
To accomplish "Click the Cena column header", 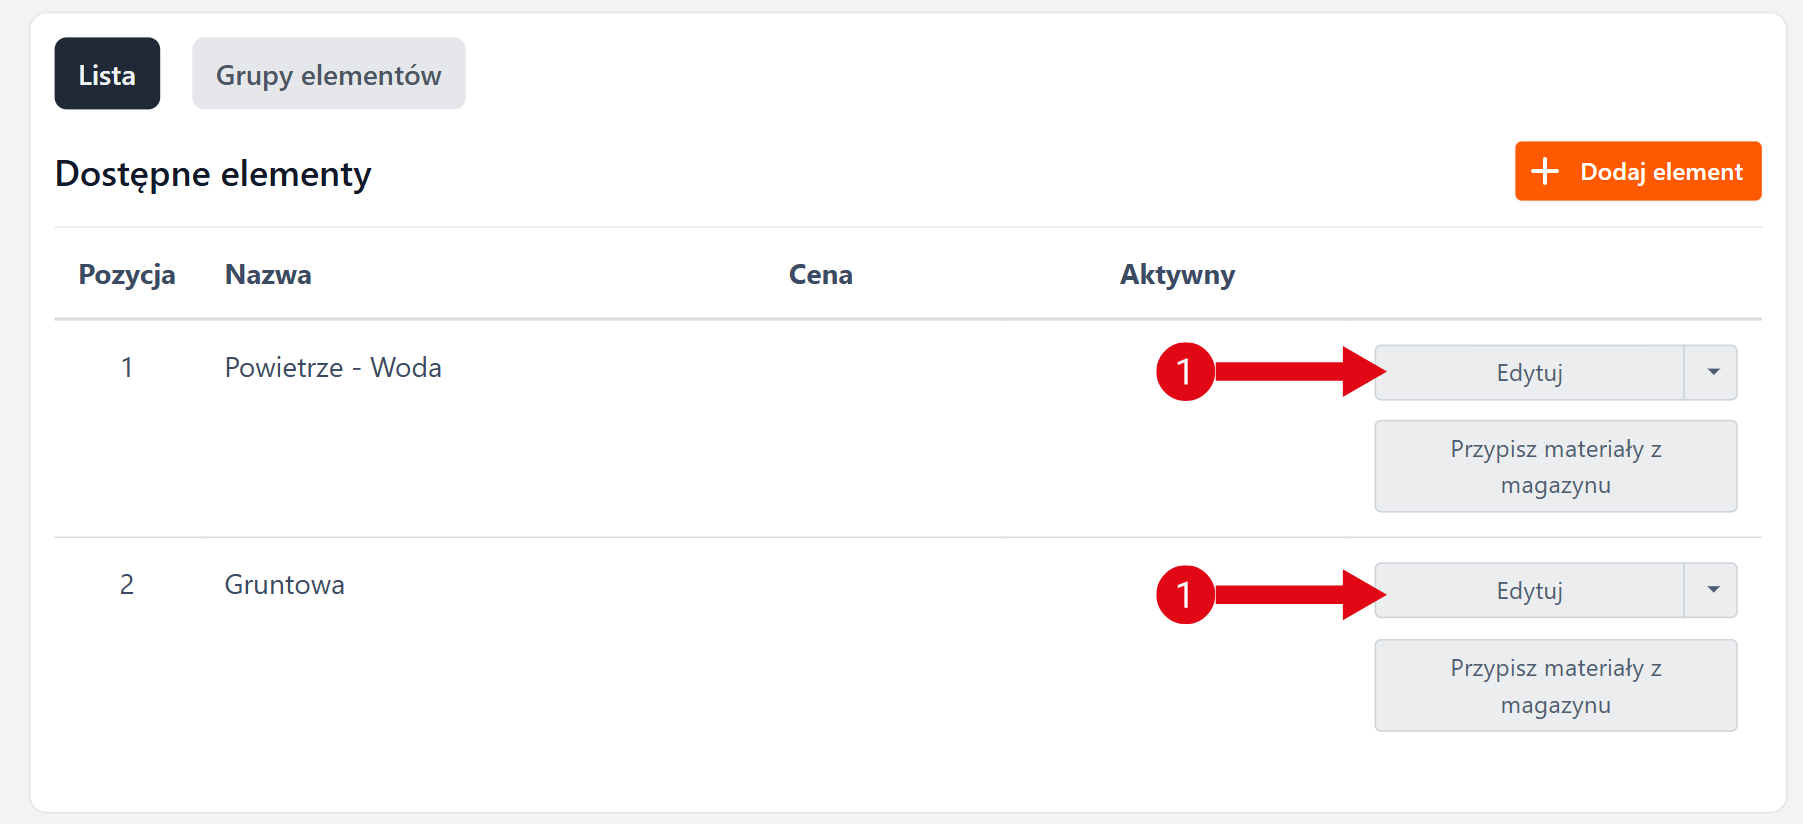I will (x=820, y=275).
